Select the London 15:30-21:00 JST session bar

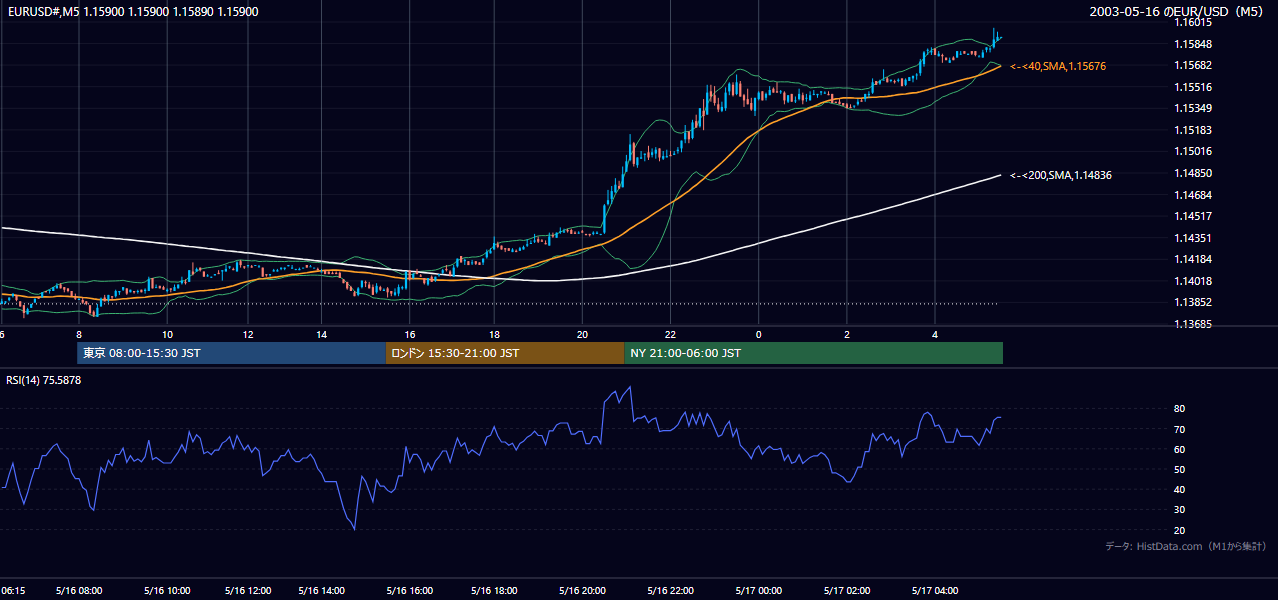[505, 353]
